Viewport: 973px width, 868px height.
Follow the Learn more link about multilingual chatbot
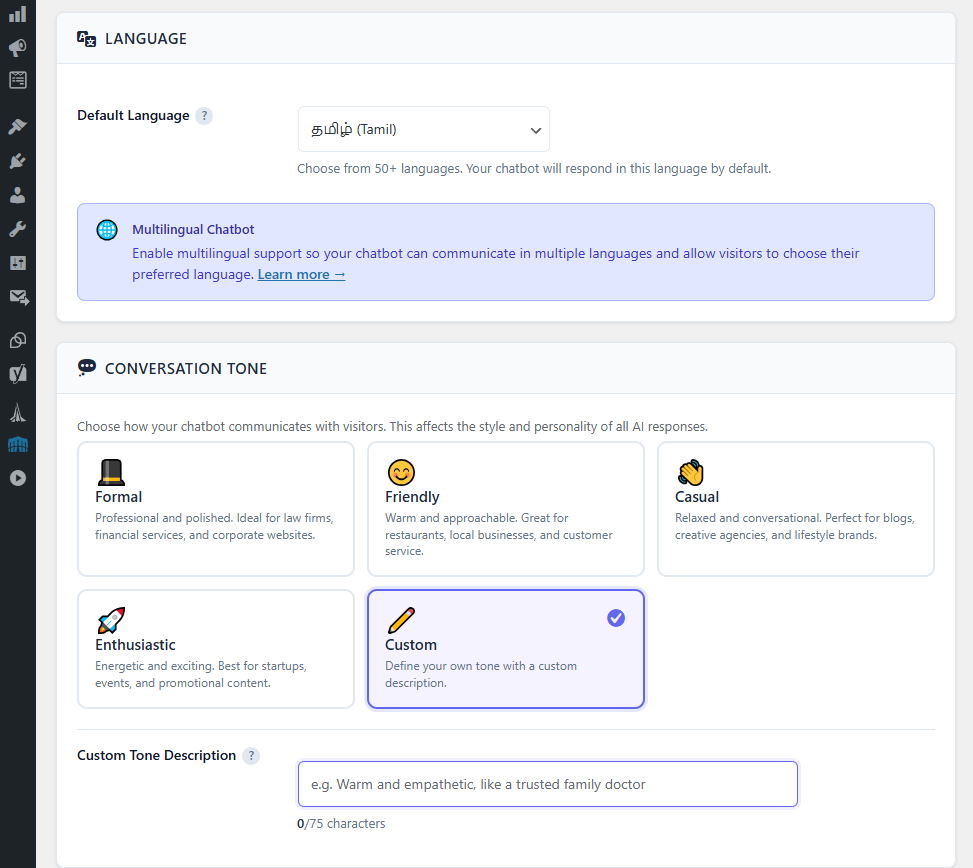tap(301, 274)
